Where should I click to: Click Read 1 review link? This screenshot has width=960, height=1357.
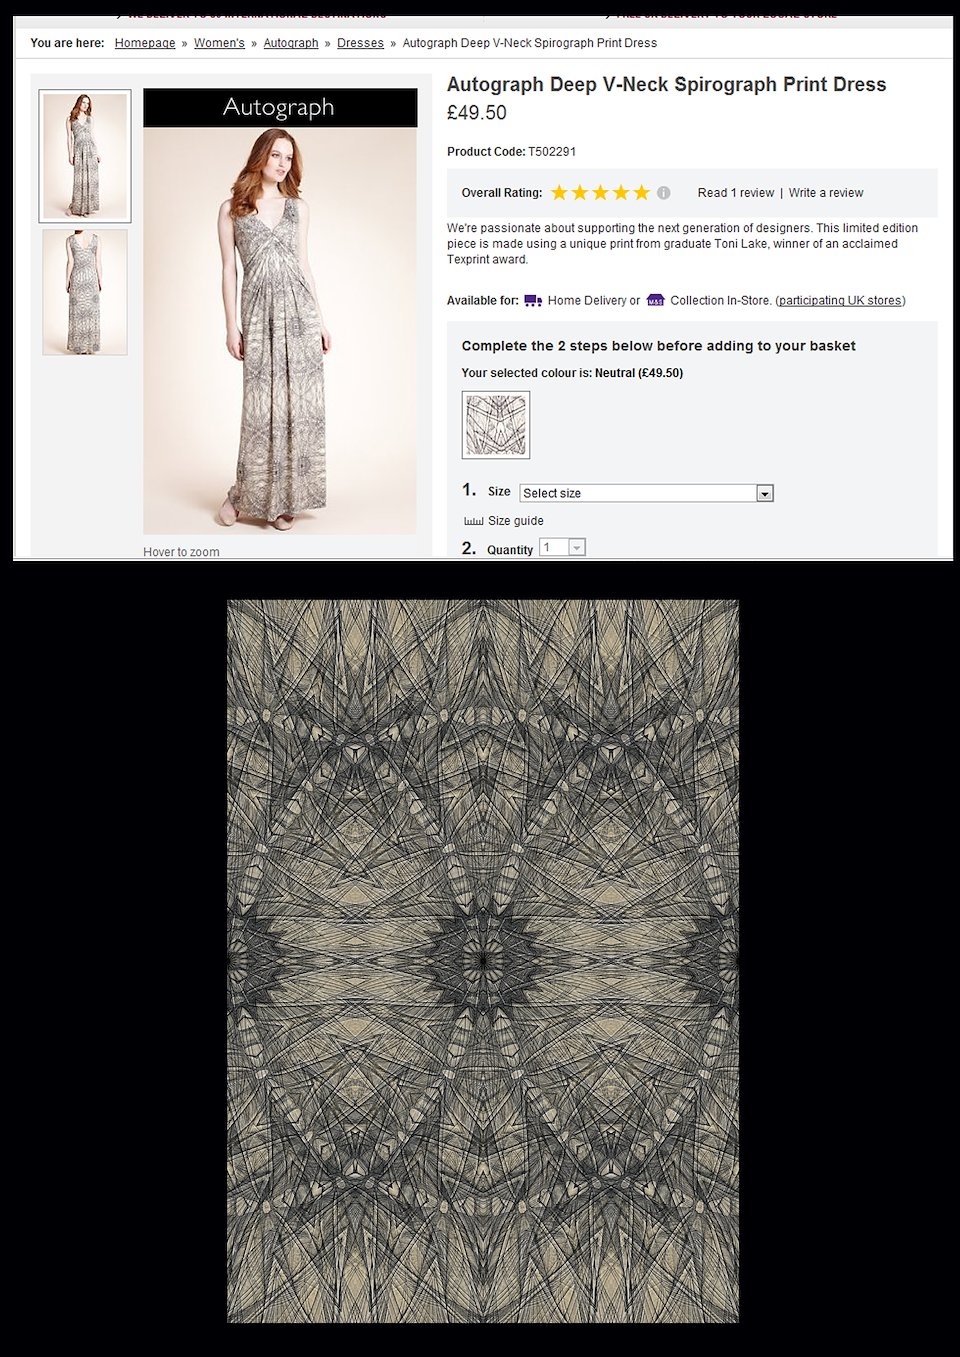pyautogui.click(x=736, y=193)
